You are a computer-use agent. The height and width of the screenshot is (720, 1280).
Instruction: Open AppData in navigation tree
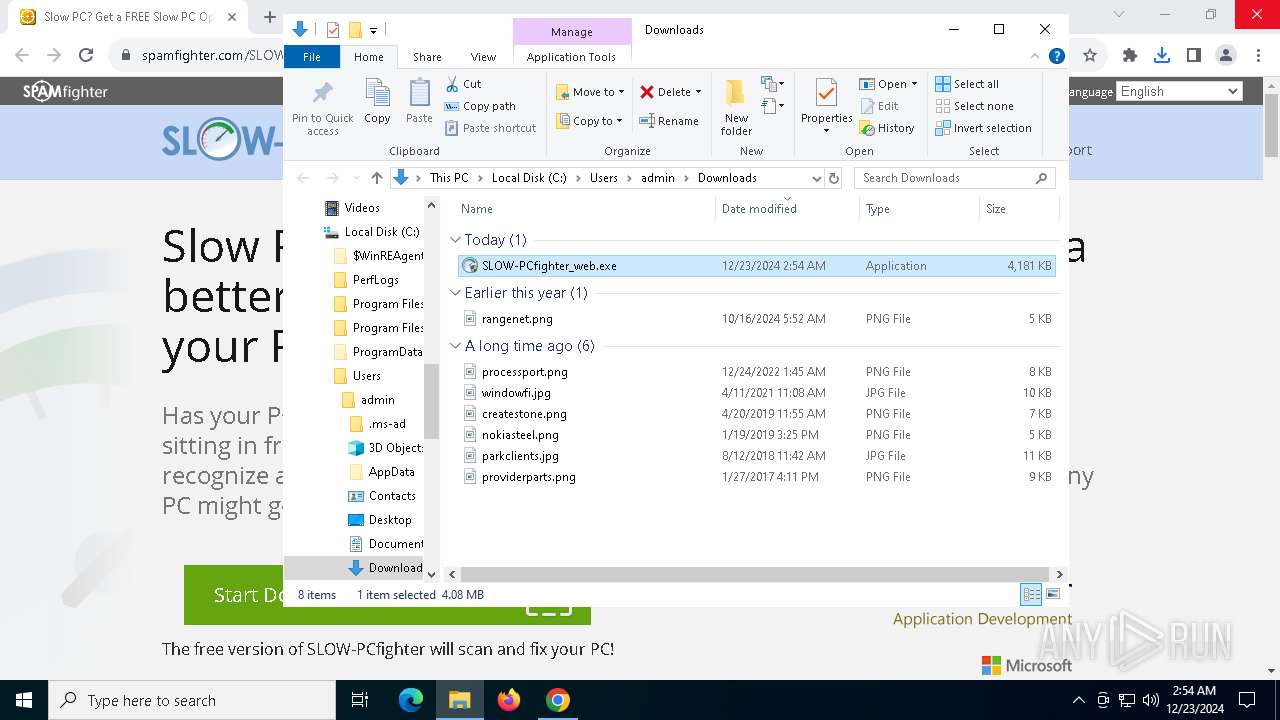tap(391, 472)
